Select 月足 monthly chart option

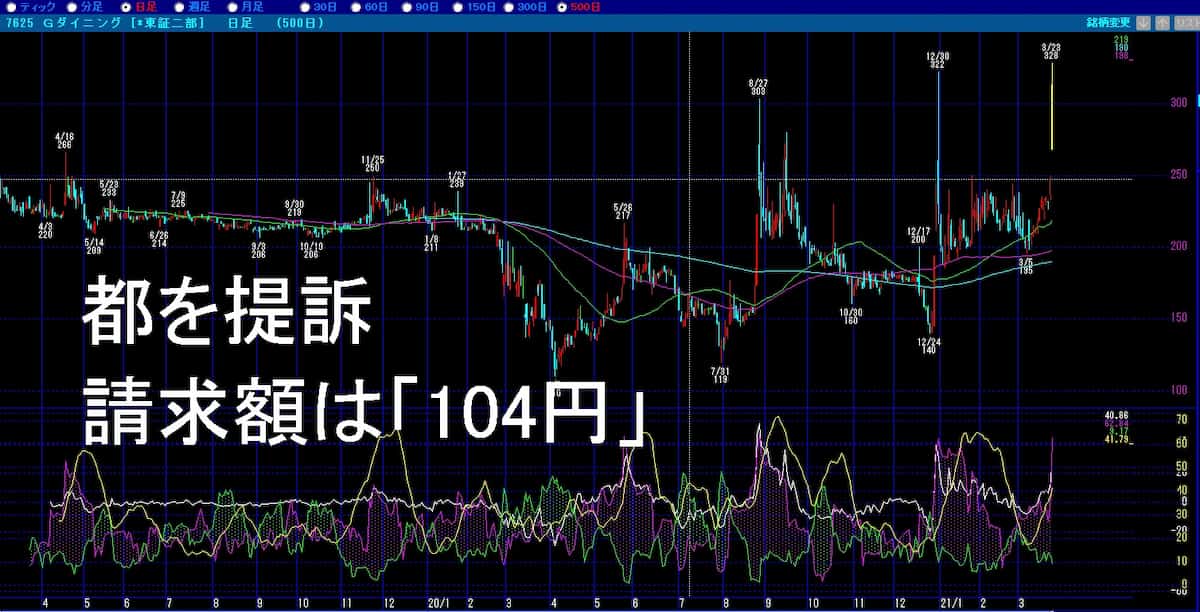click(231, 7)
